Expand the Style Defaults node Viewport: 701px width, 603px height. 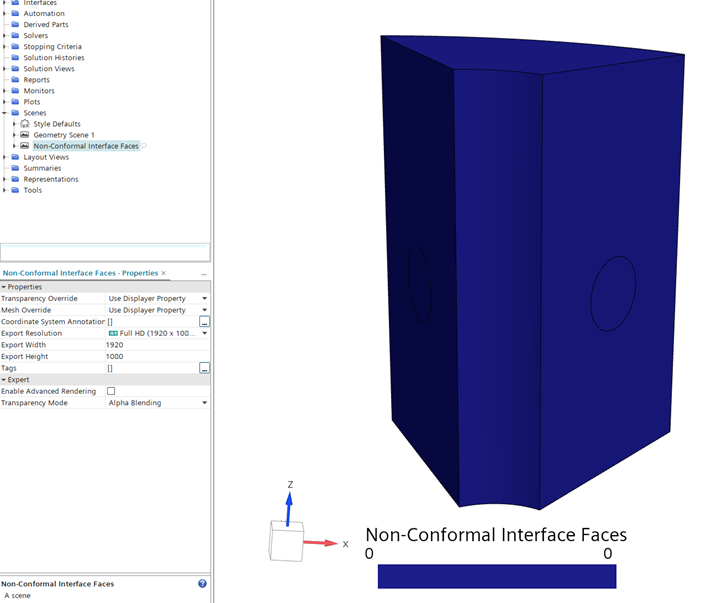[14, 124]
